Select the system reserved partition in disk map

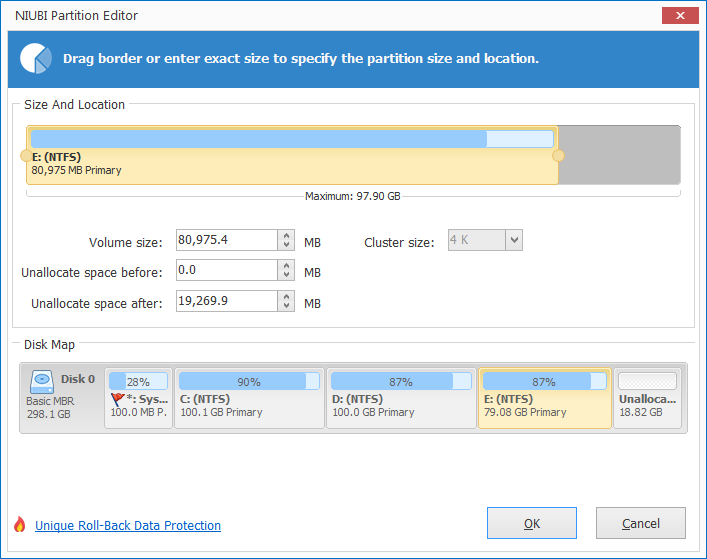(x=138, y=398)
